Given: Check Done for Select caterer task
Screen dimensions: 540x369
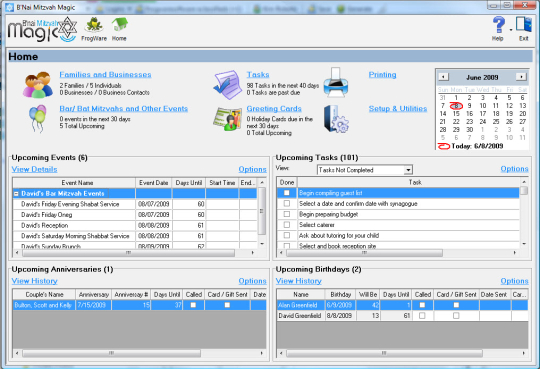Looking at the screenshot, I should point(287,225).
